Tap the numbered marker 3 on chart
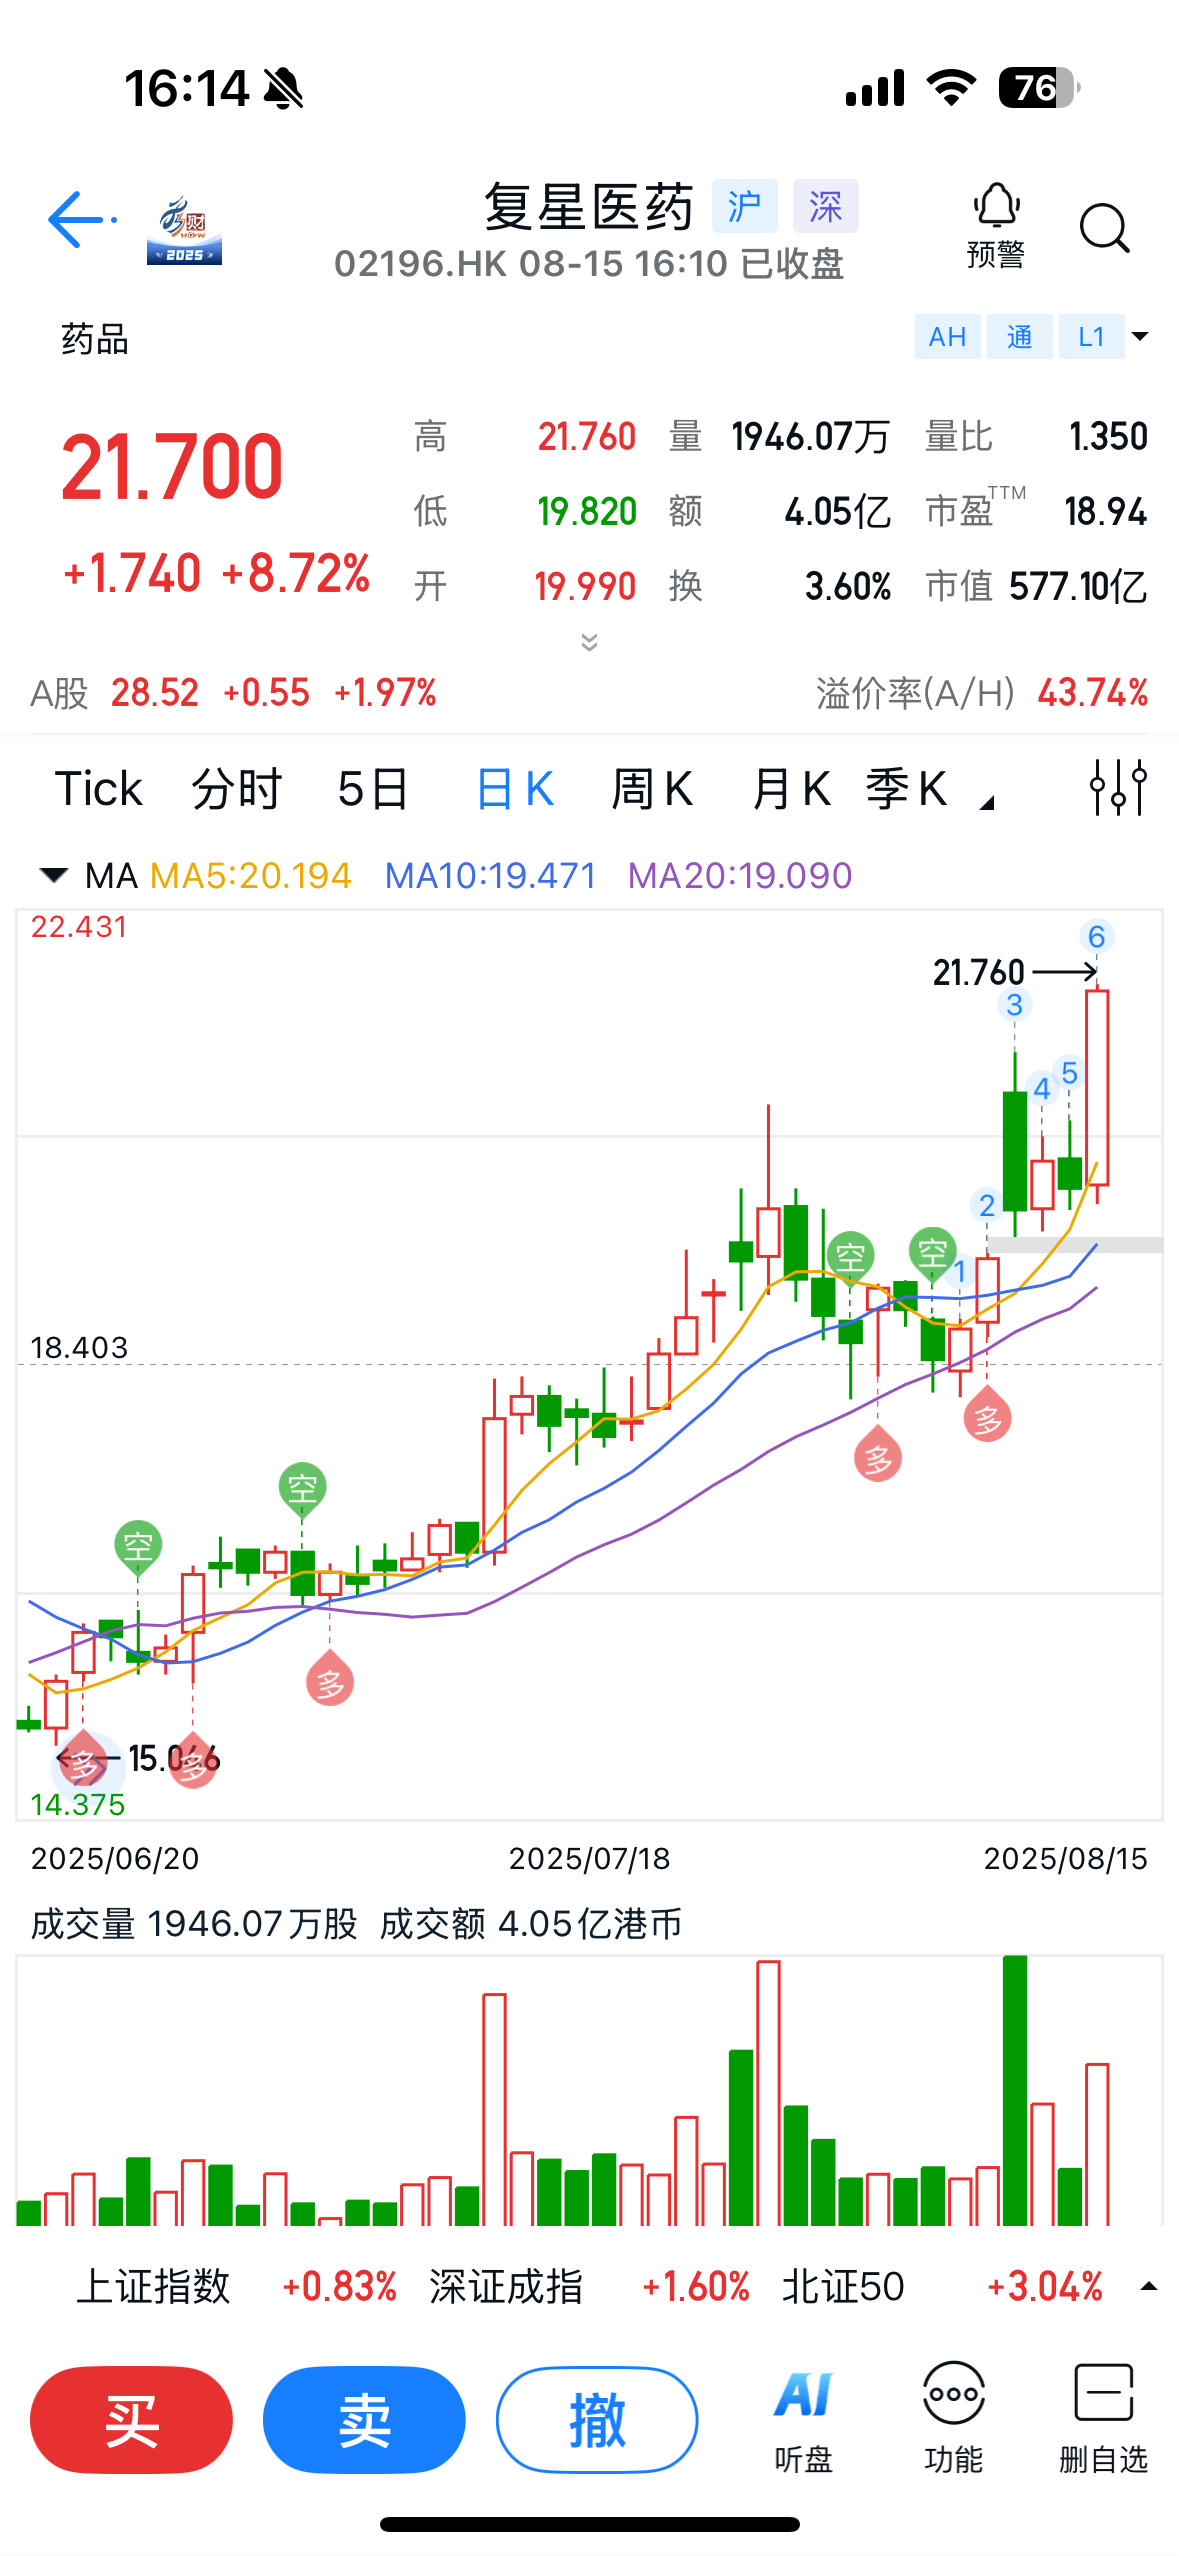Image resolution: width=1179 pixels, height=2556 pixels. click(1015, 1005)
